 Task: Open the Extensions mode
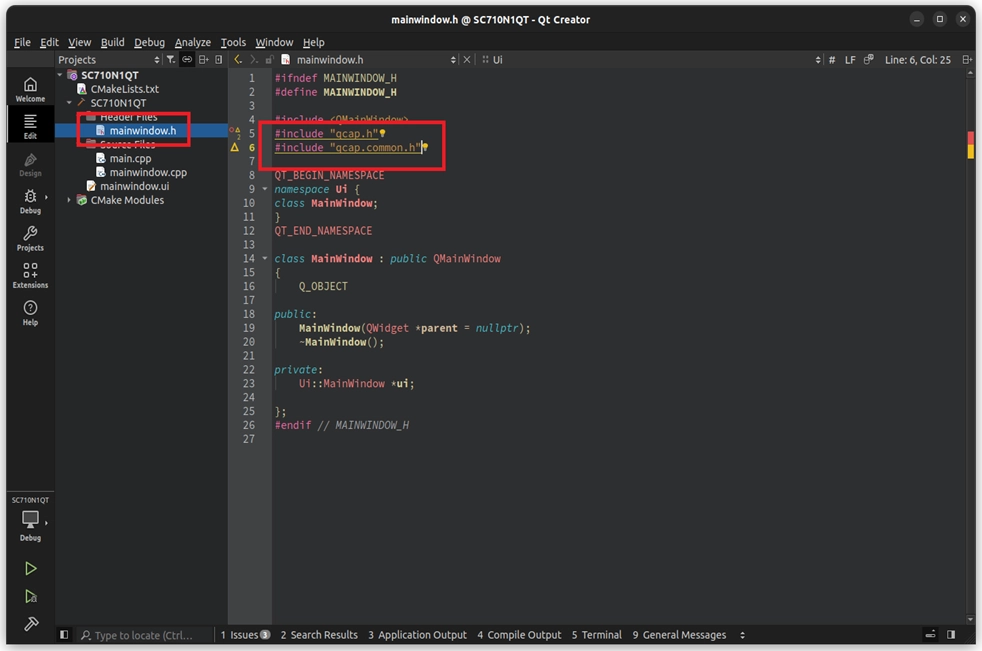[x=30, y=275]
